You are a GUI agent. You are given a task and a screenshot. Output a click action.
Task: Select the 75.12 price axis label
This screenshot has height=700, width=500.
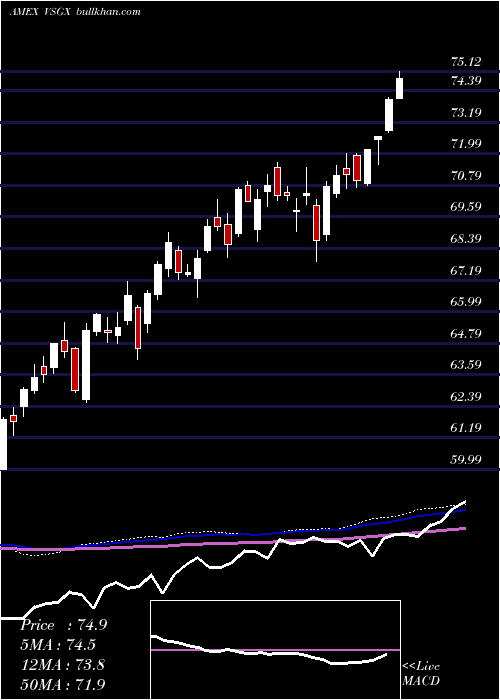[466, 62]
